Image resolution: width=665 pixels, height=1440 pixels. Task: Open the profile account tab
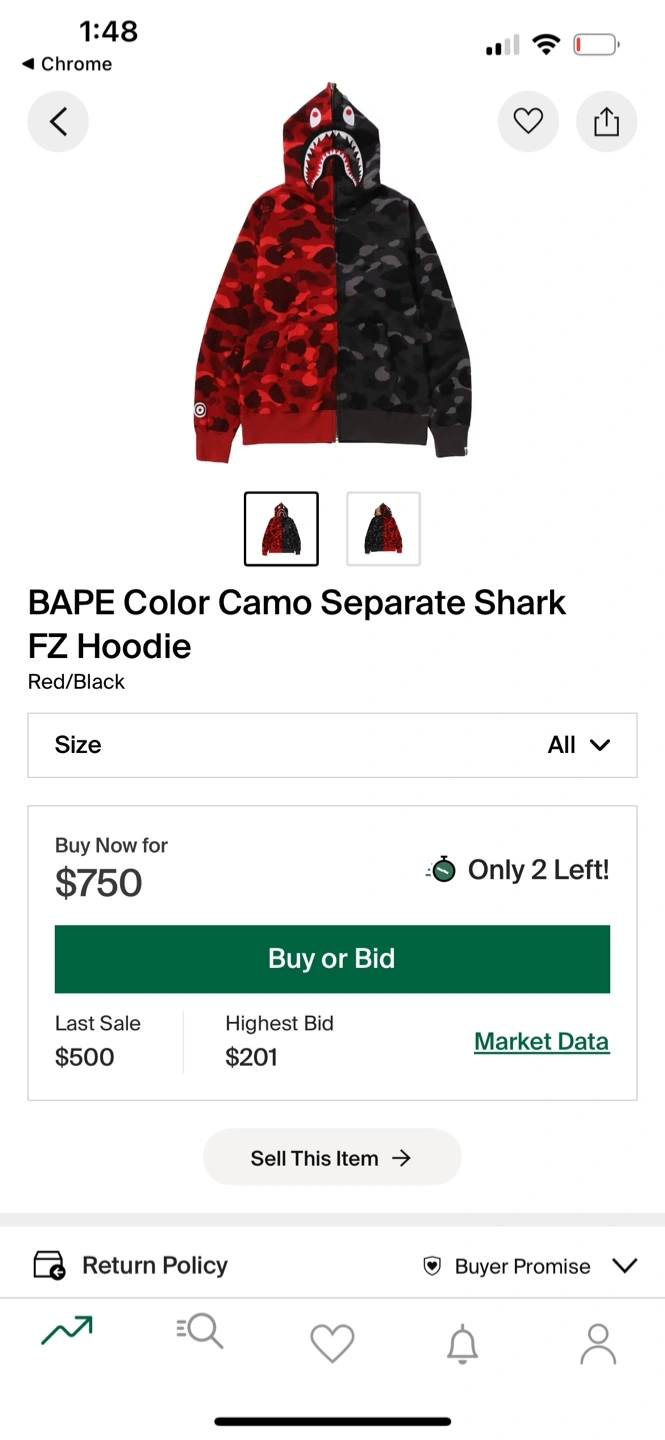tap(598, 1343)
